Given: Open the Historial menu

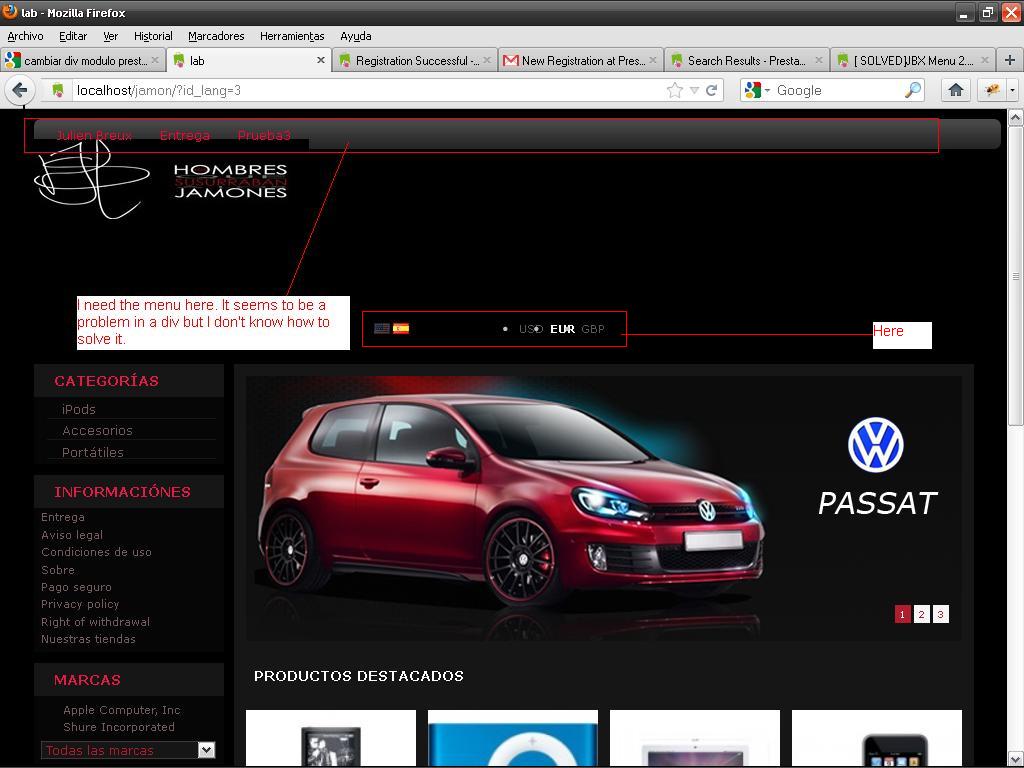Looking at the screenshot, I should 153,36.
